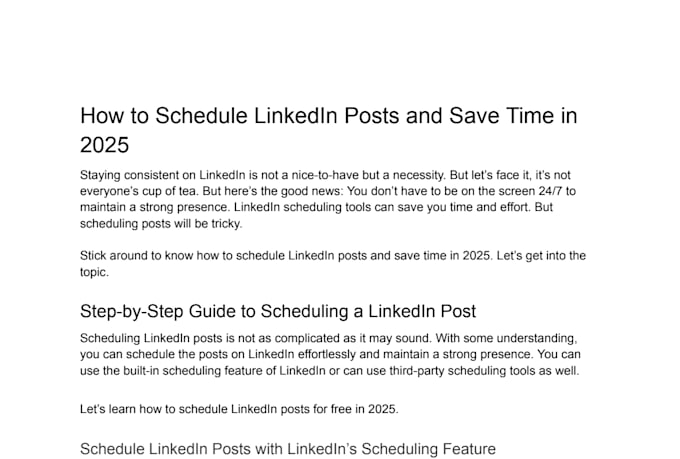Click the word 'third-party' in the guide paragraph
This screenshot has height=459, width=680.
(x=417, y=371)
